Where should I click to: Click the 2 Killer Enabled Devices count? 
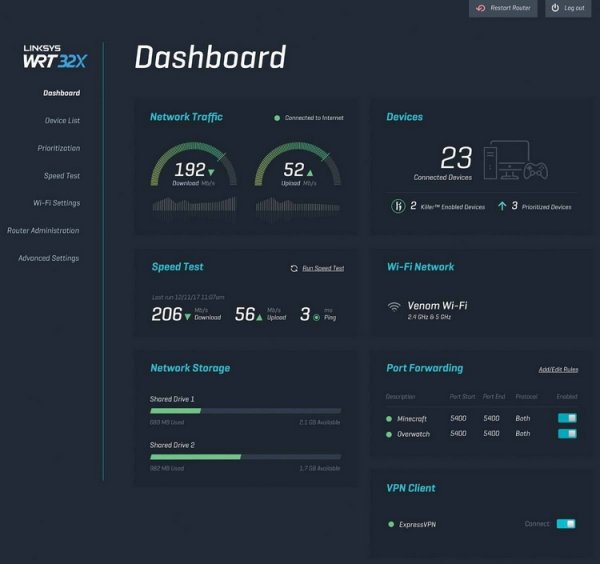point(413,205)
